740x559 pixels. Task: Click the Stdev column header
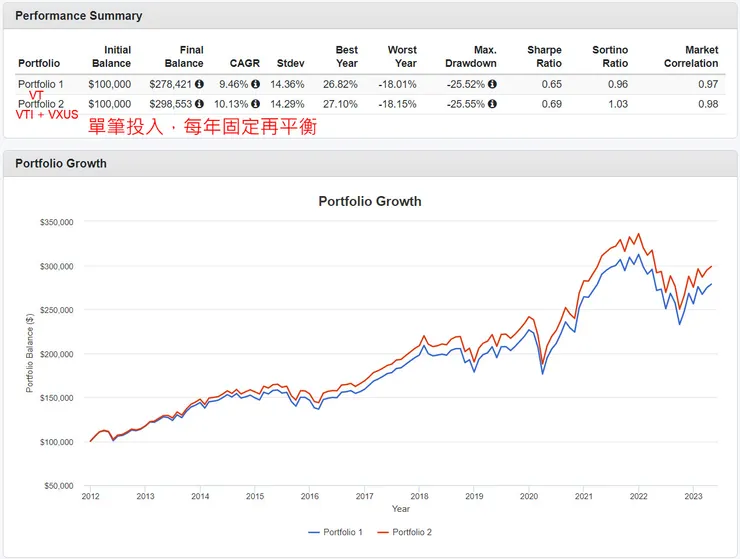290,63
